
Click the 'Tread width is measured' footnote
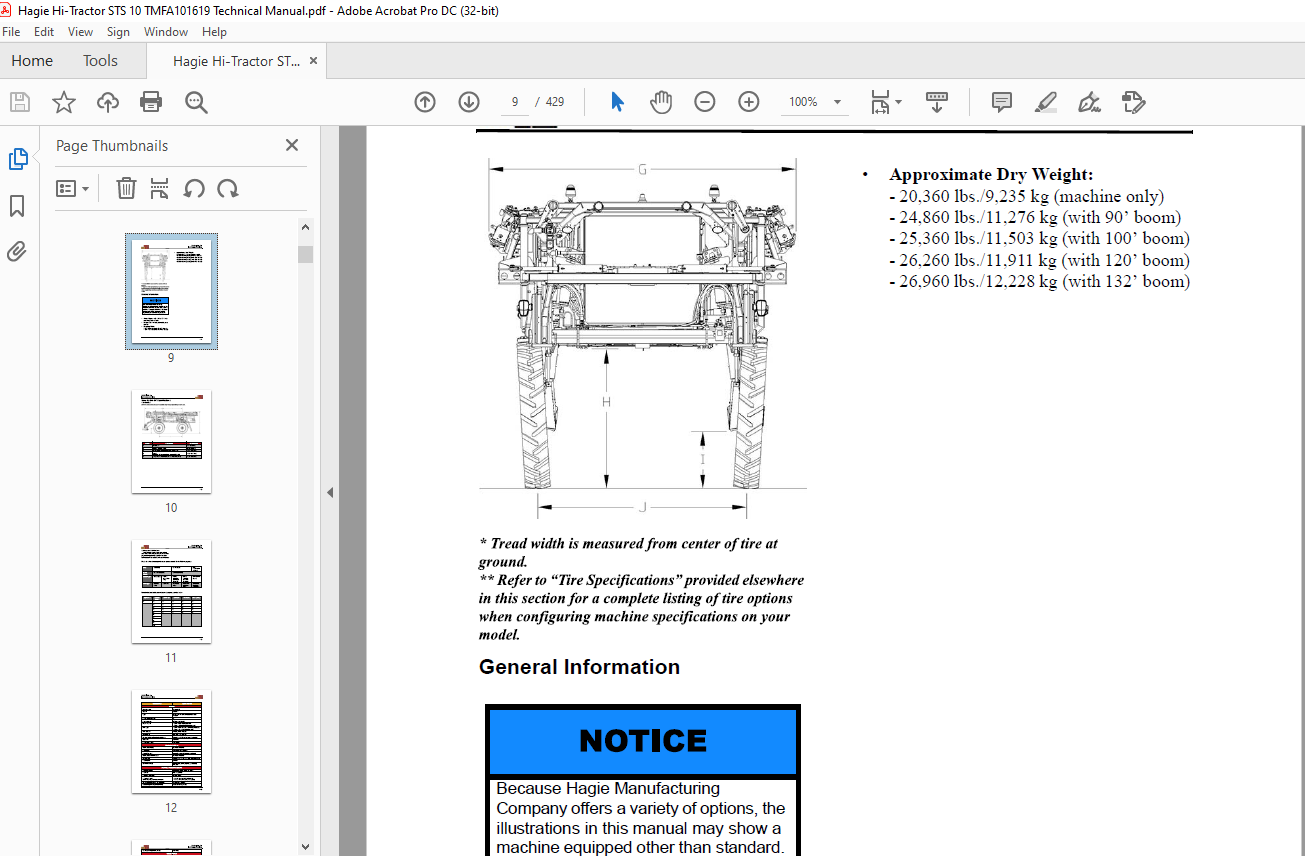point(628,552)
